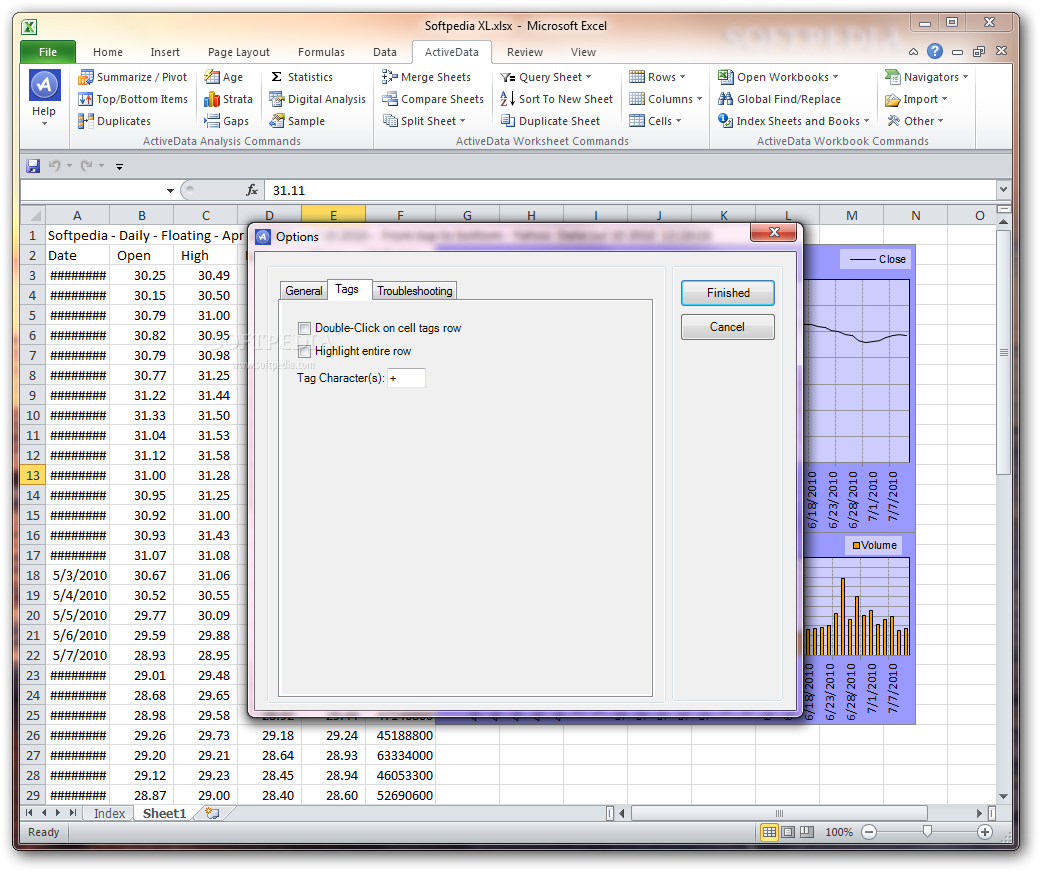The image size is (1040, 871).
Task: Switch to Page Layout view icon
Action: [788, 832]
